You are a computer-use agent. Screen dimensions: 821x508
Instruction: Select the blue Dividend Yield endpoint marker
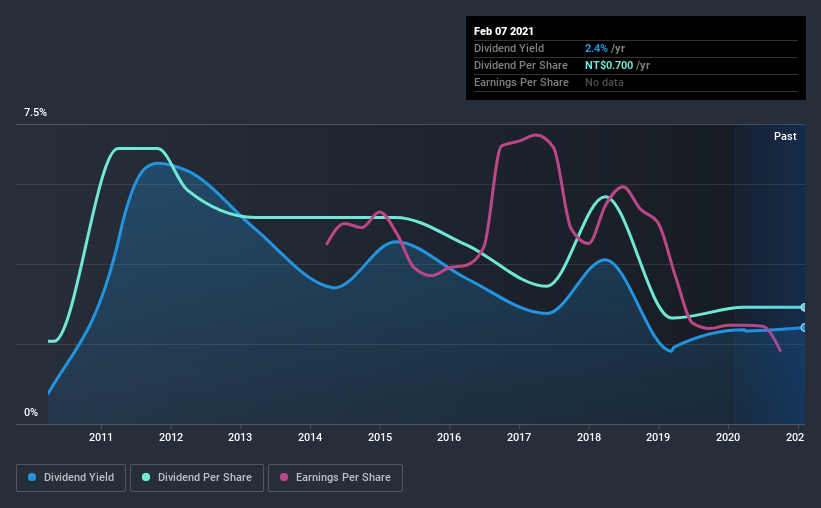(803, 327)
